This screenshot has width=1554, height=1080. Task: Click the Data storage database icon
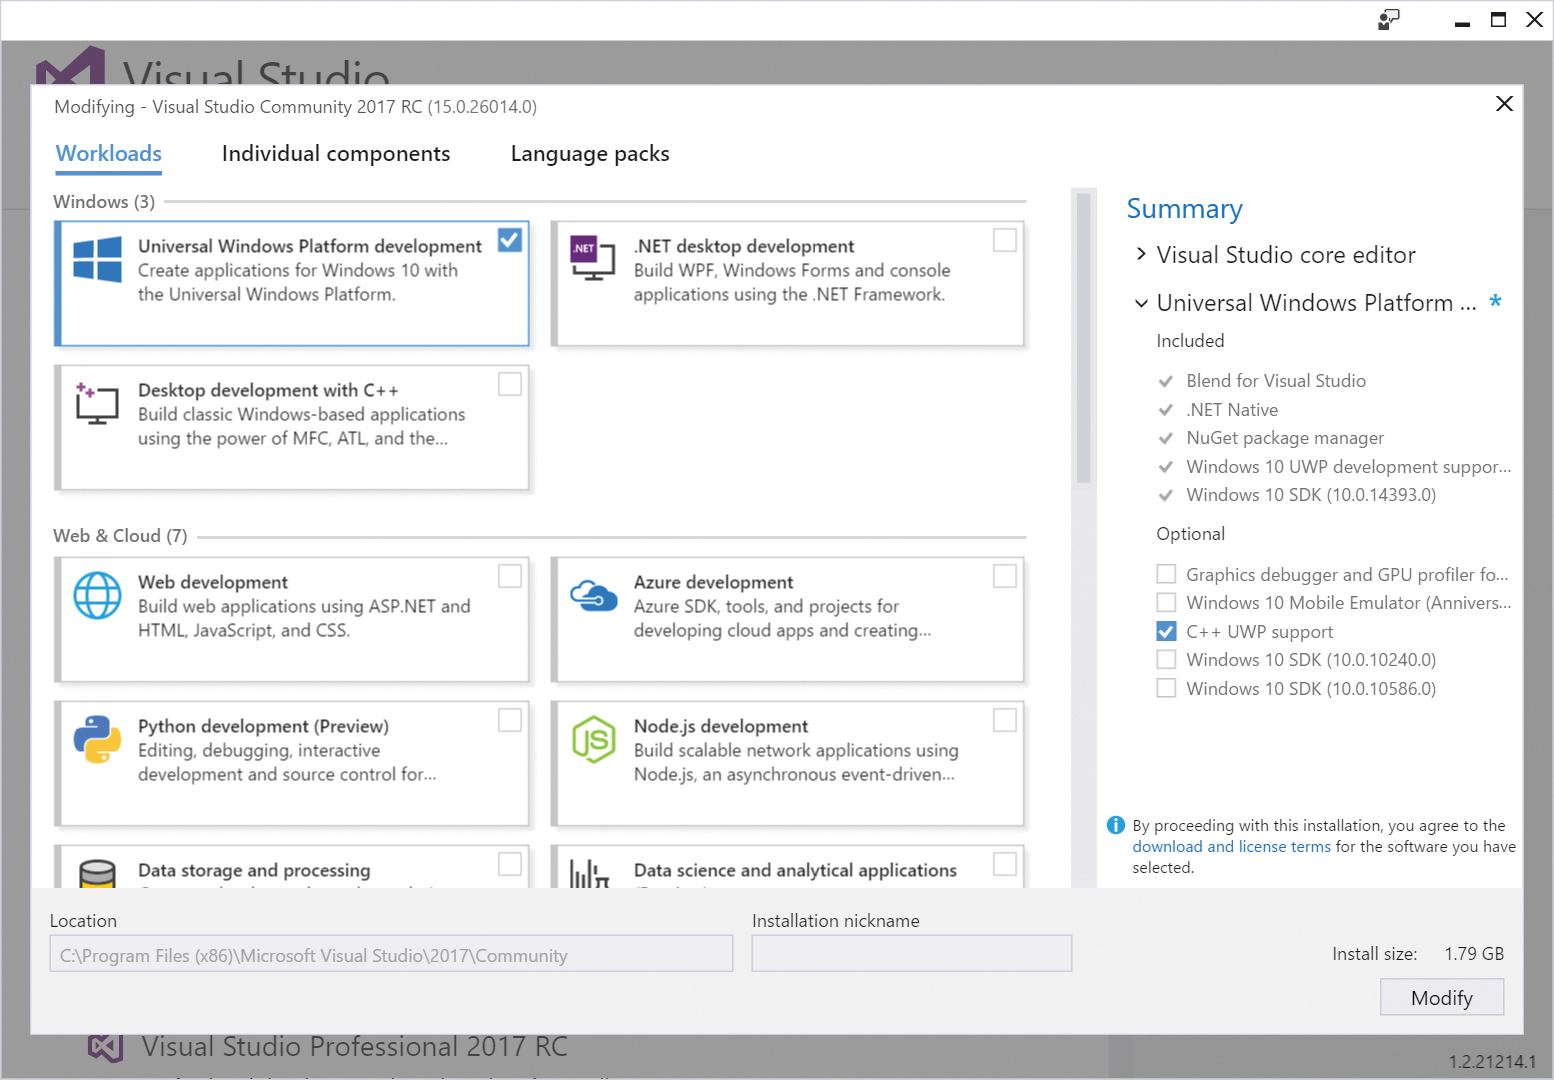click(97, 874)
